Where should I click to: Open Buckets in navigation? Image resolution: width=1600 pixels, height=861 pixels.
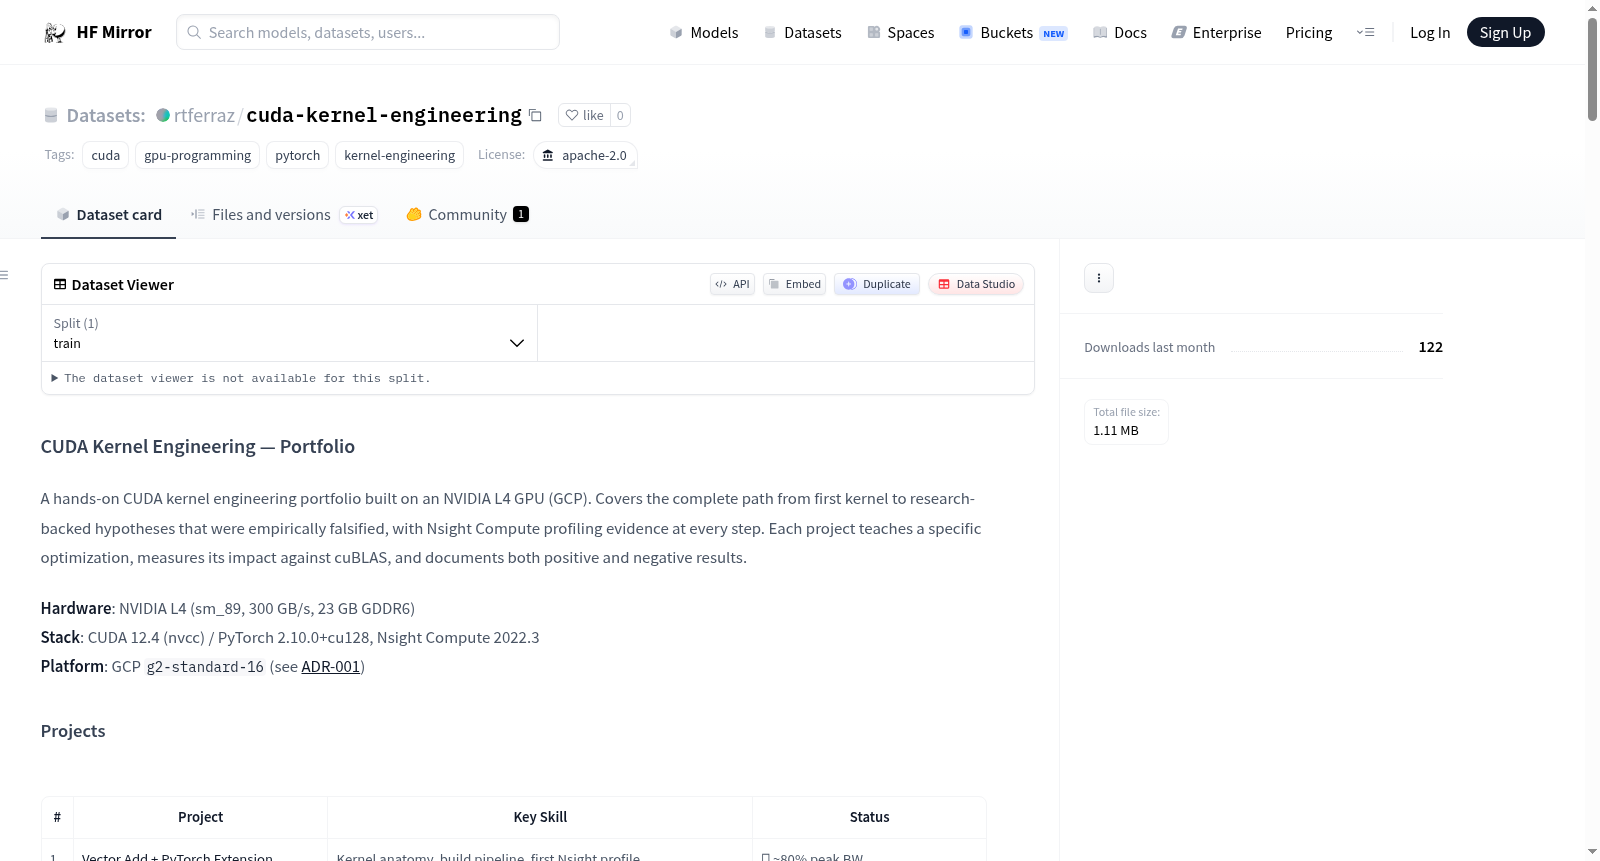point(1013,33)
